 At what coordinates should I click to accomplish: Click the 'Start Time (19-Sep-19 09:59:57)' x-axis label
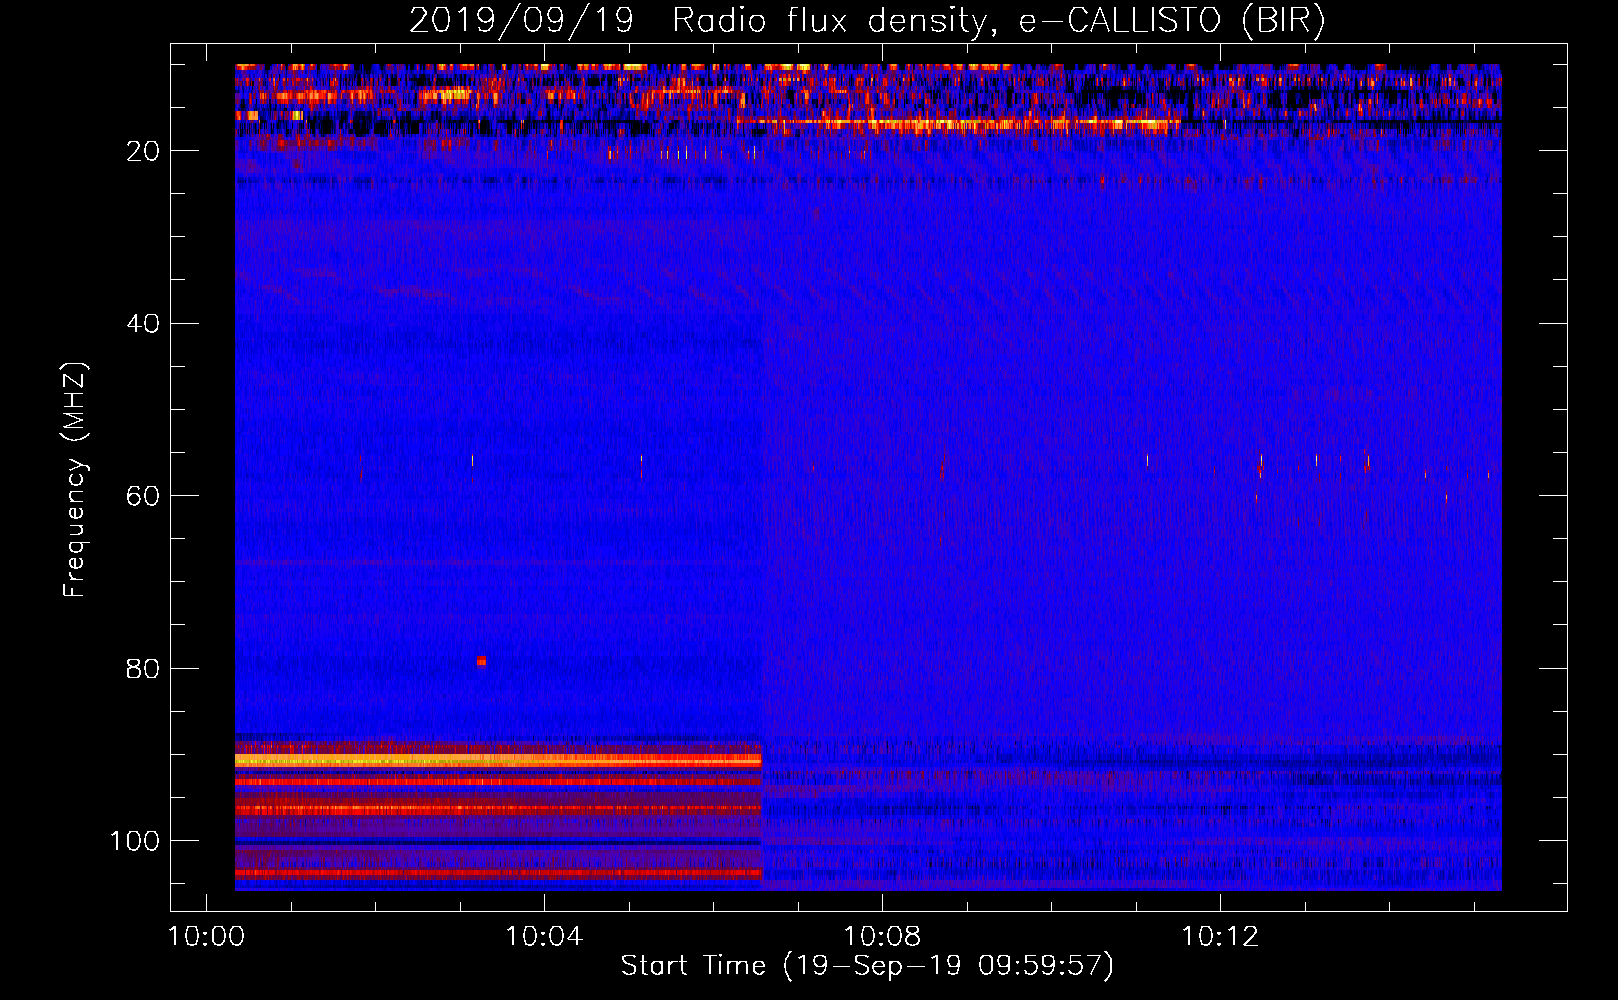[x=867, y=966]
